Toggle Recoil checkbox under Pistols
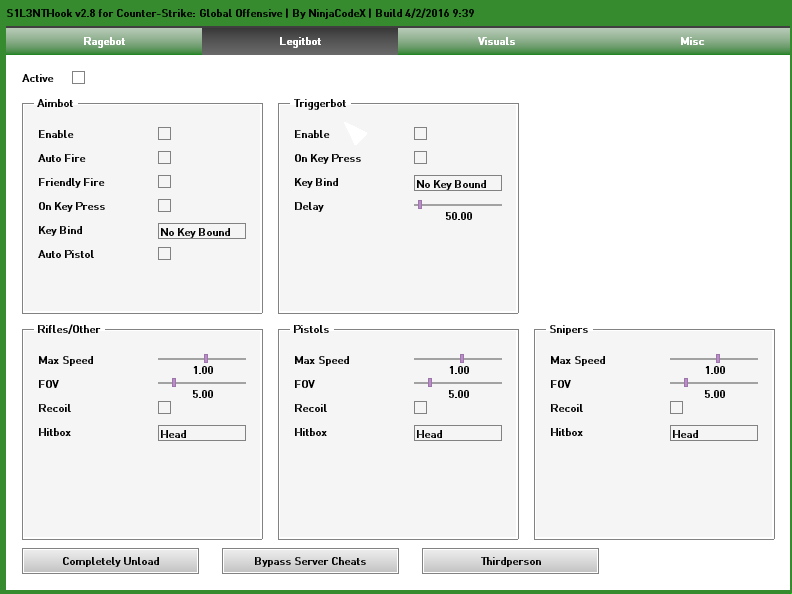This screenshot has height=594, width=792. [420, 408]
